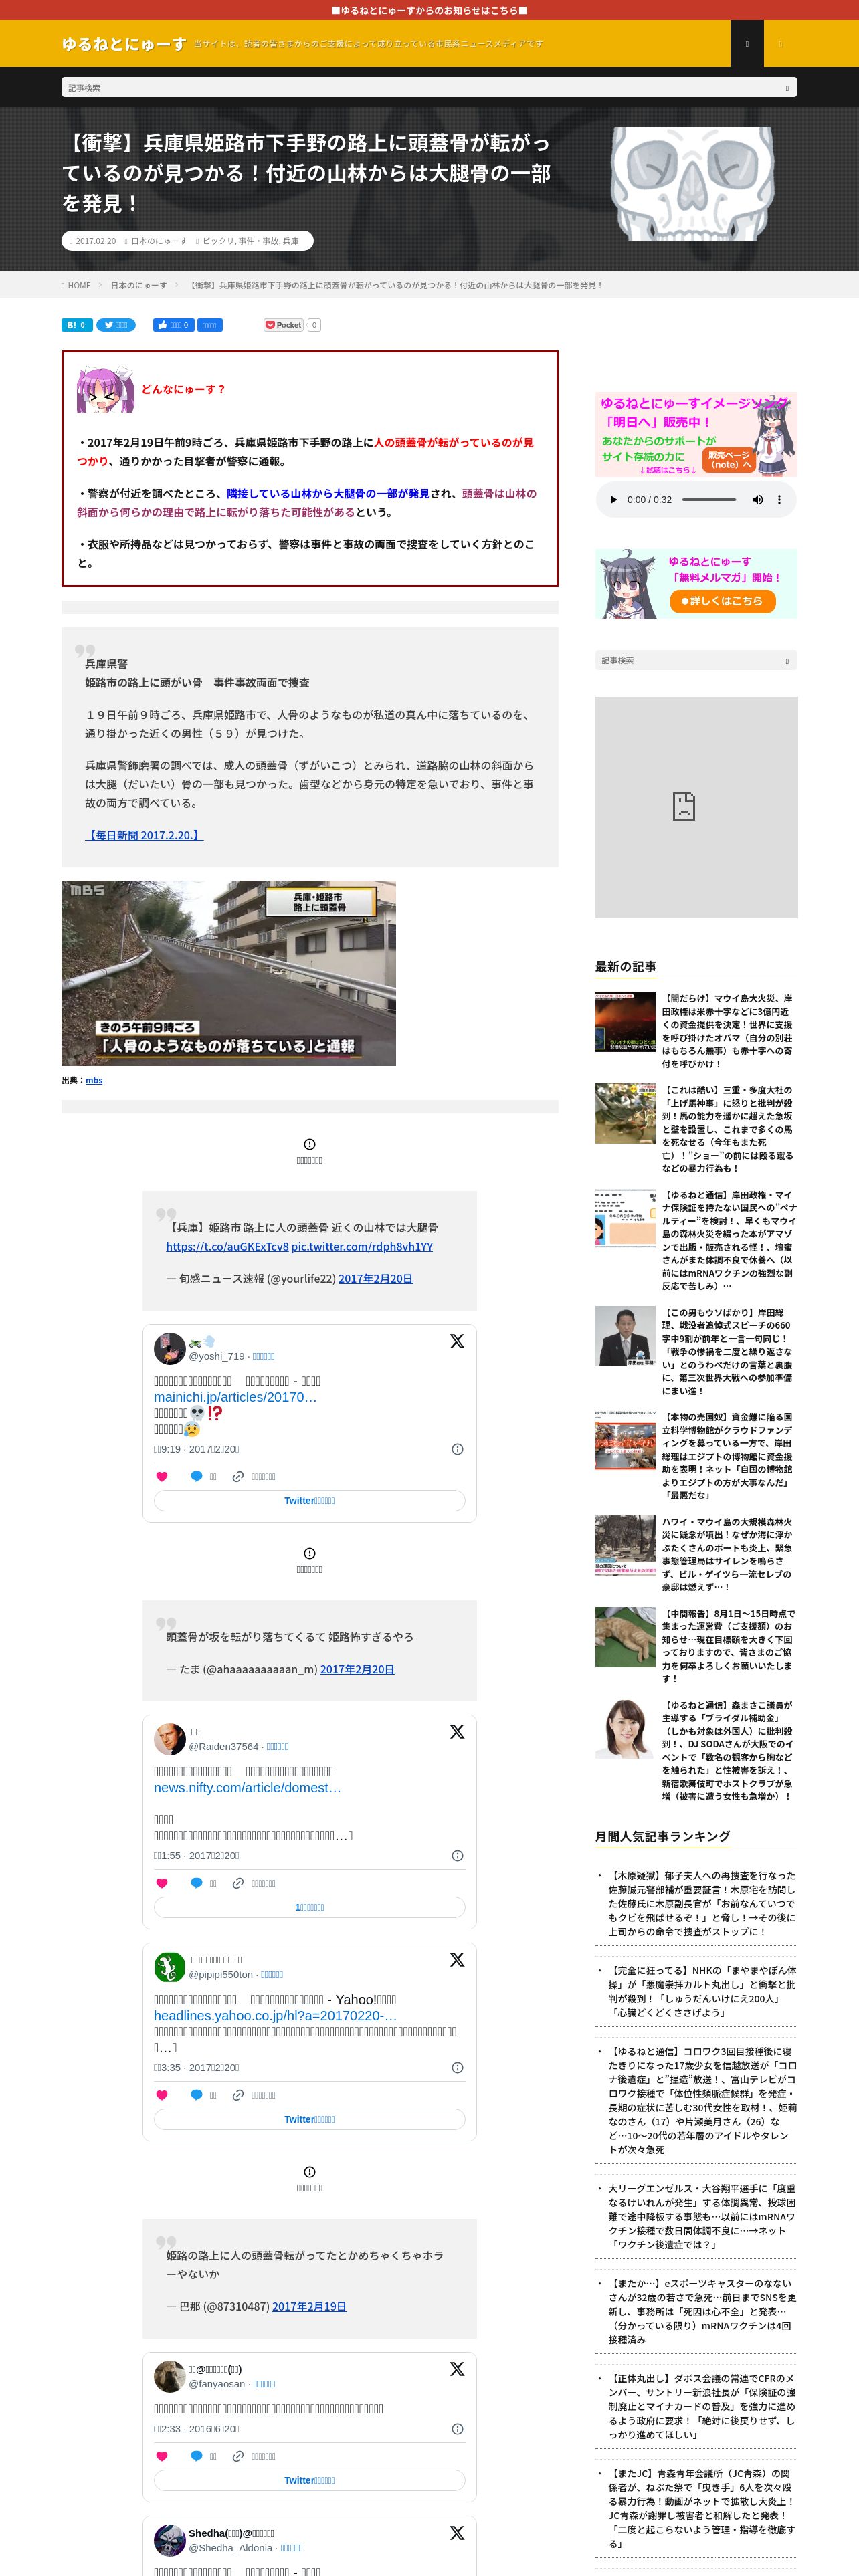Open ranking article about NHK まやまやぽん体操
The width and height of the screenshot is (859, 2576).
[702, 1991]
